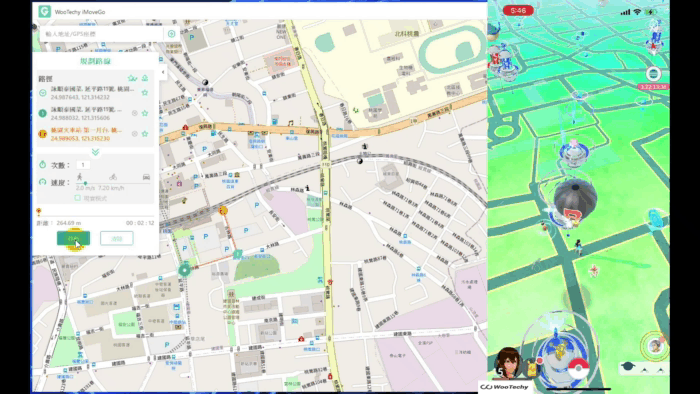
Task: Click the green start marker on the map
Action: (184, 270)
